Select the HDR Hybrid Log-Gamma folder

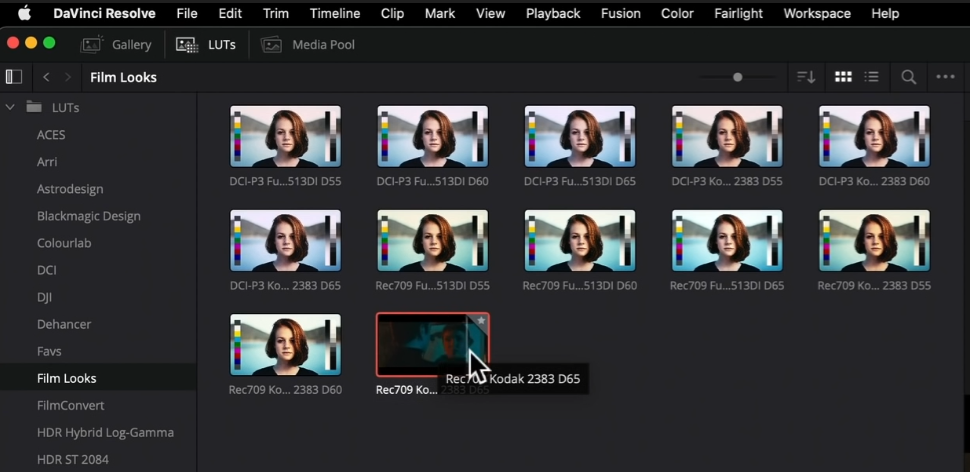coord(105,432)
